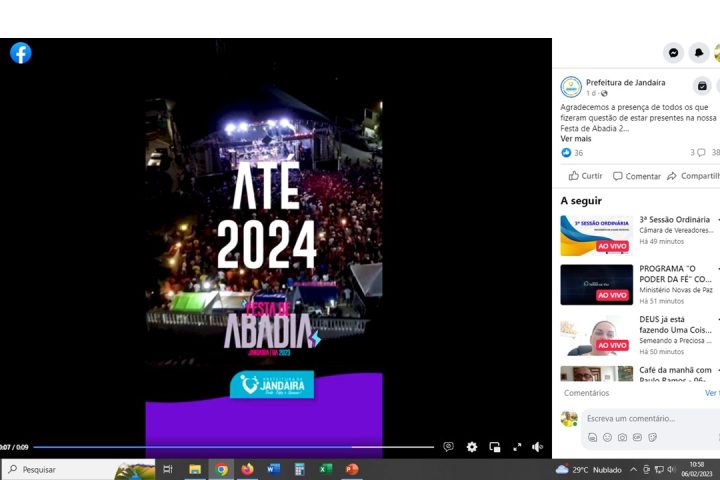Open the 3ª Sessão Ordinária video thumbnail
720x480 pixels.
click(596, 236)
